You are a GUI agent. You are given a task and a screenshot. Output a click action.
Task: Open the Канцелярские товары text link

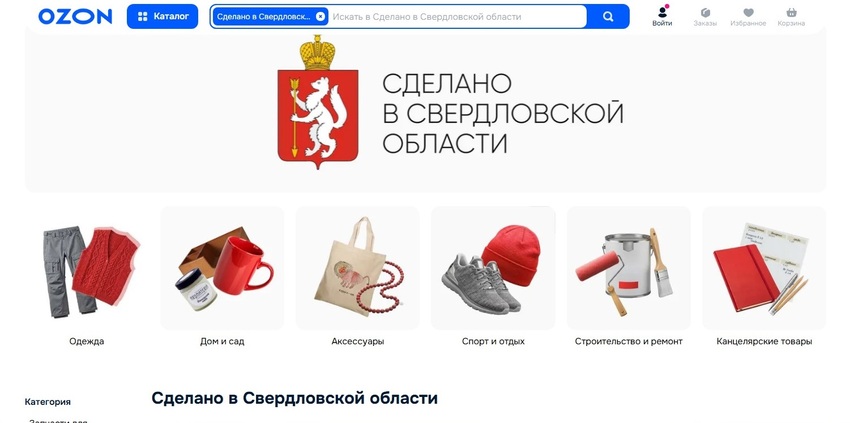pos(764,342)
